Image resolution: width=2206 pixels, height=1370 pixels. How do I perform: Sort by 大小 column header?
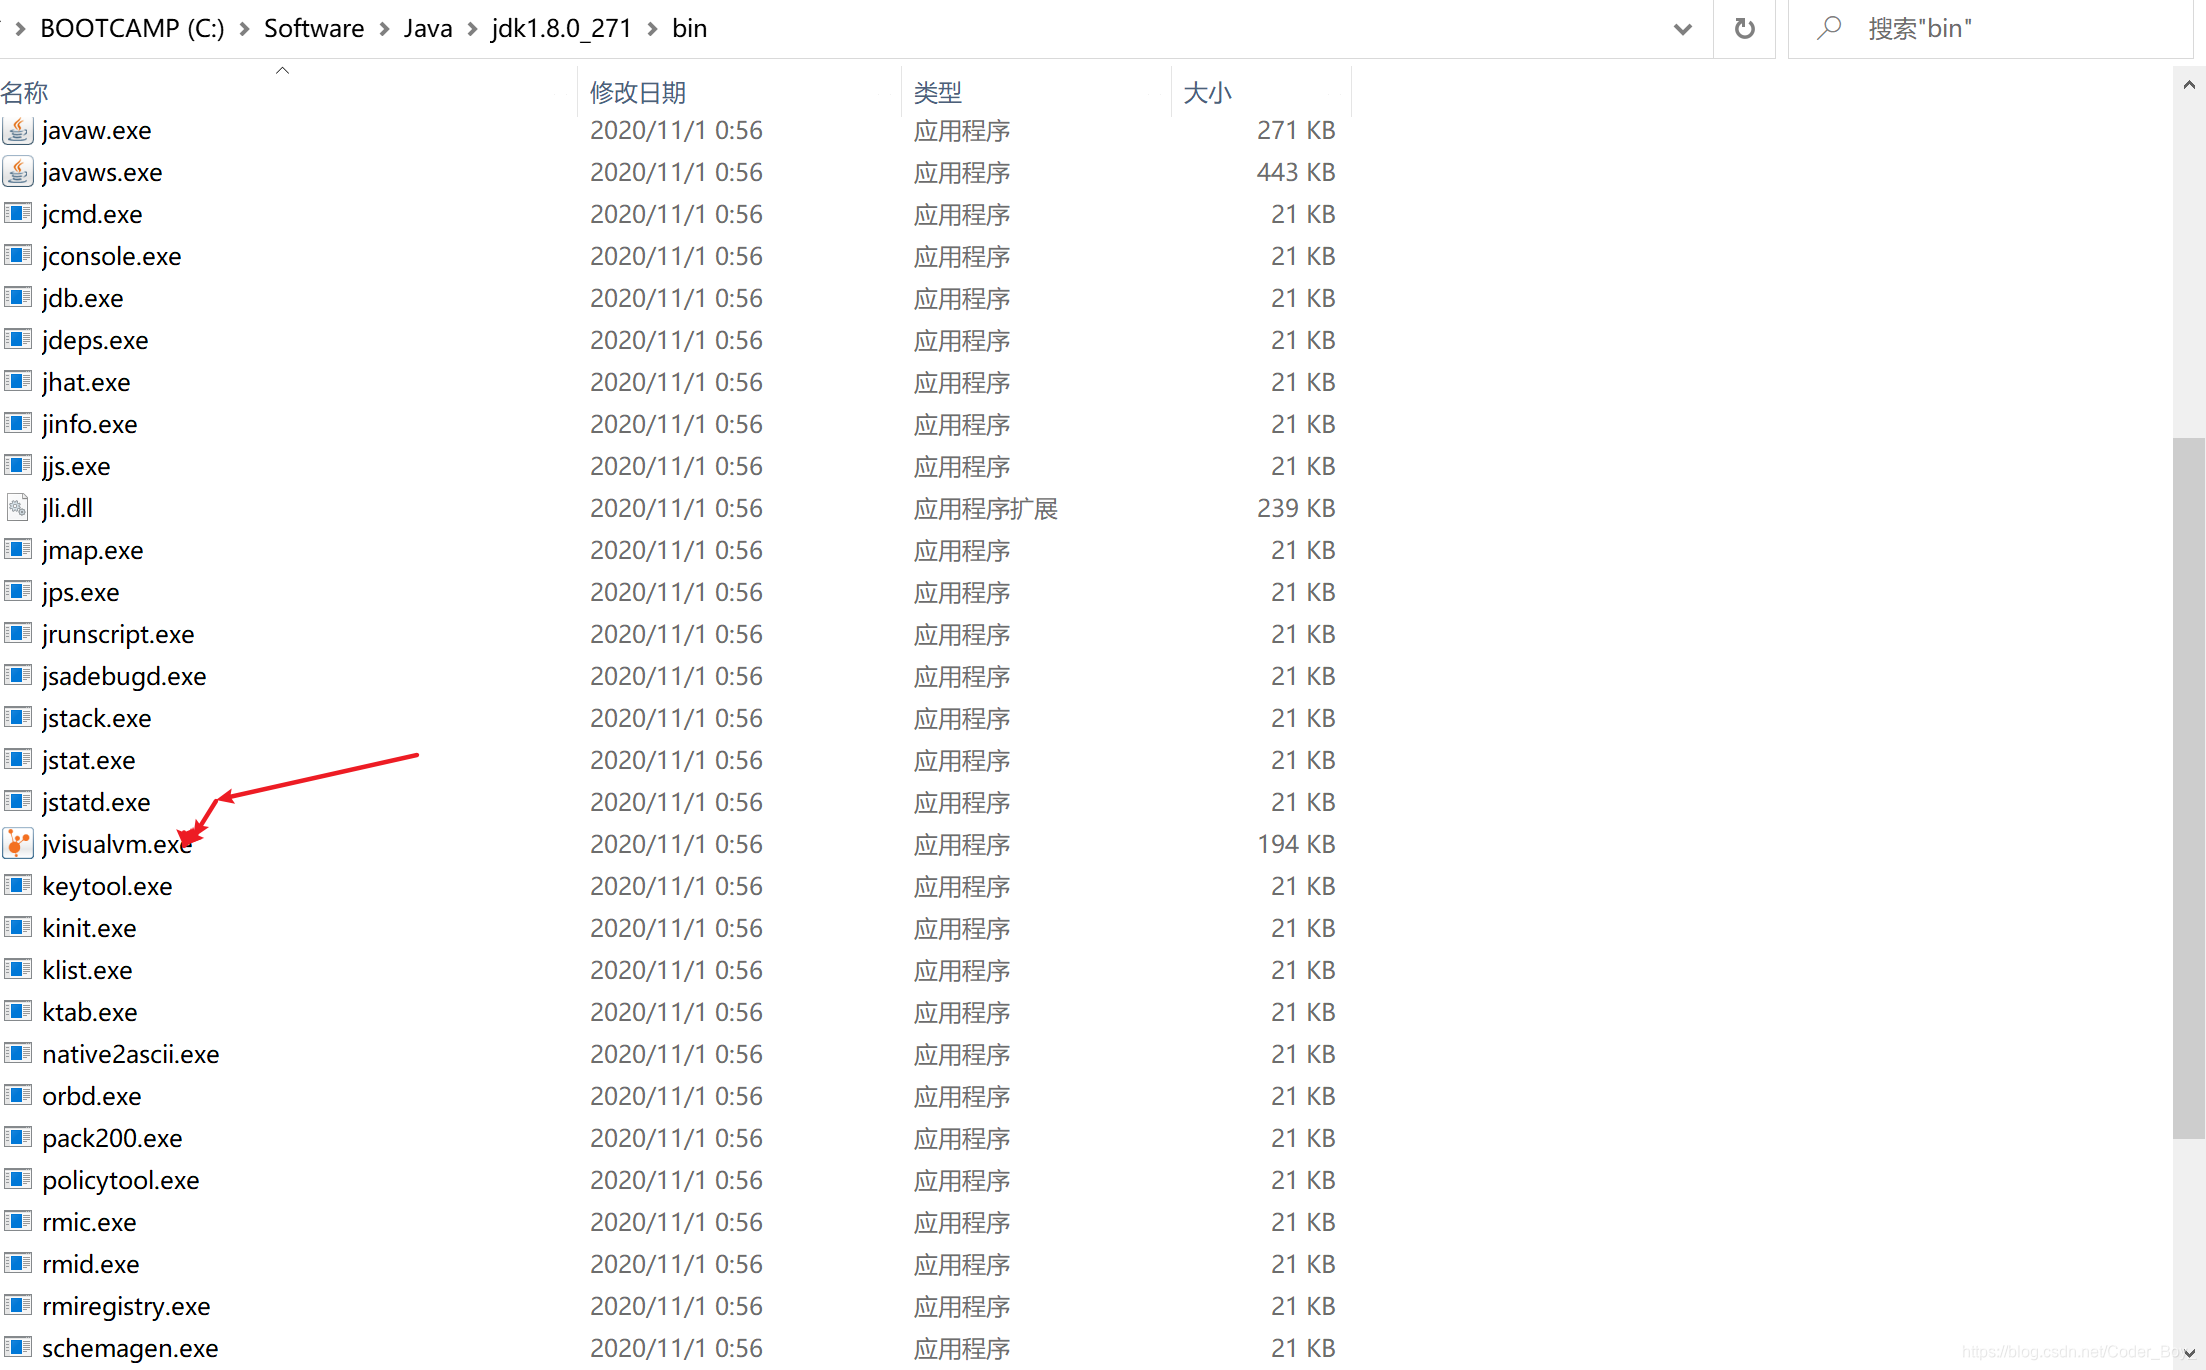pyautogui.click(x=1207, y=93)
